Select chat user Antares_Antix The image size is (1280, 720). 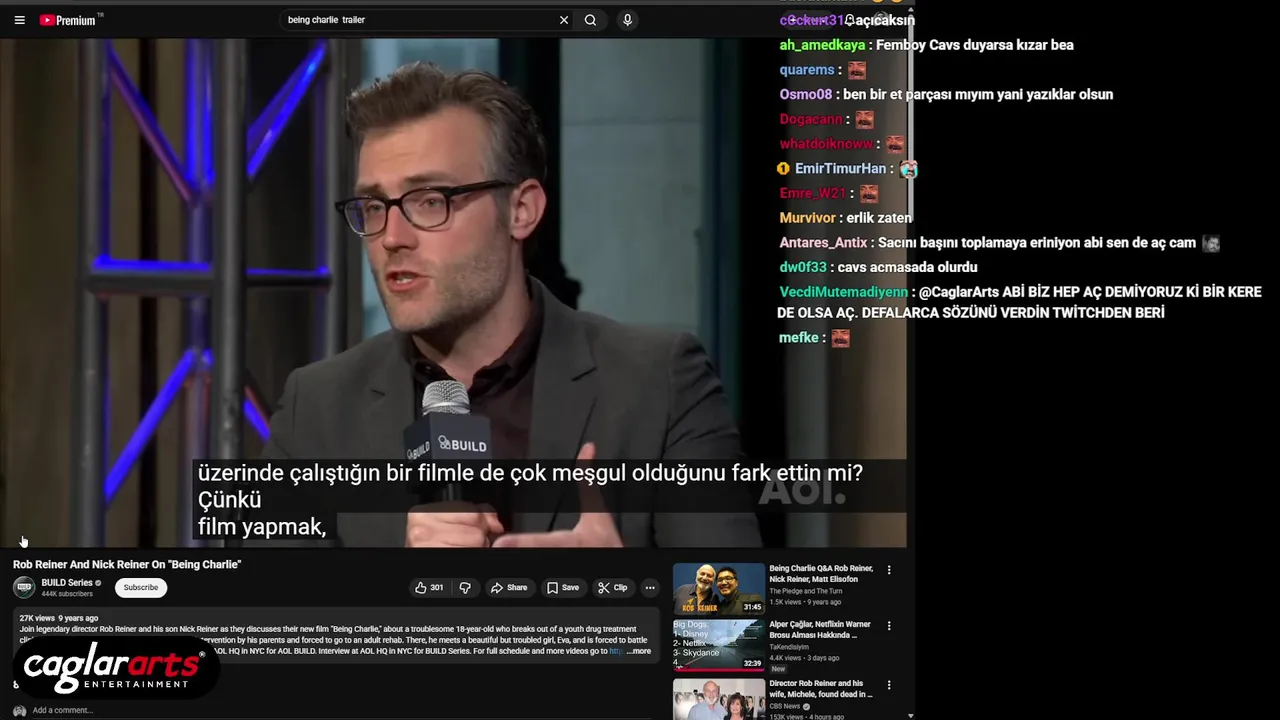pos(823,243)
